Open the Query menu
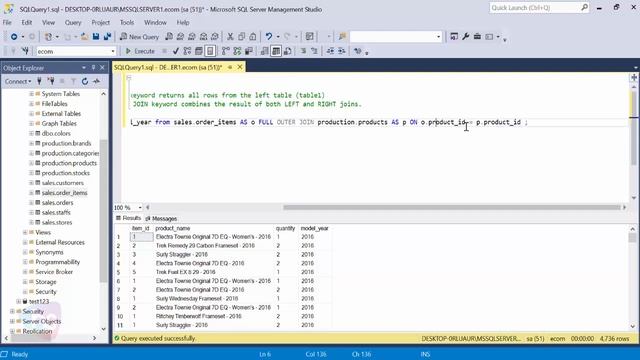 73,22
